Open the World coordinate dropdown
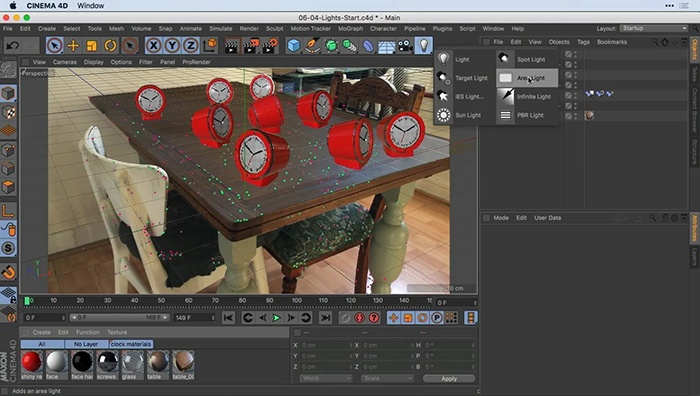 pos(326,378)
